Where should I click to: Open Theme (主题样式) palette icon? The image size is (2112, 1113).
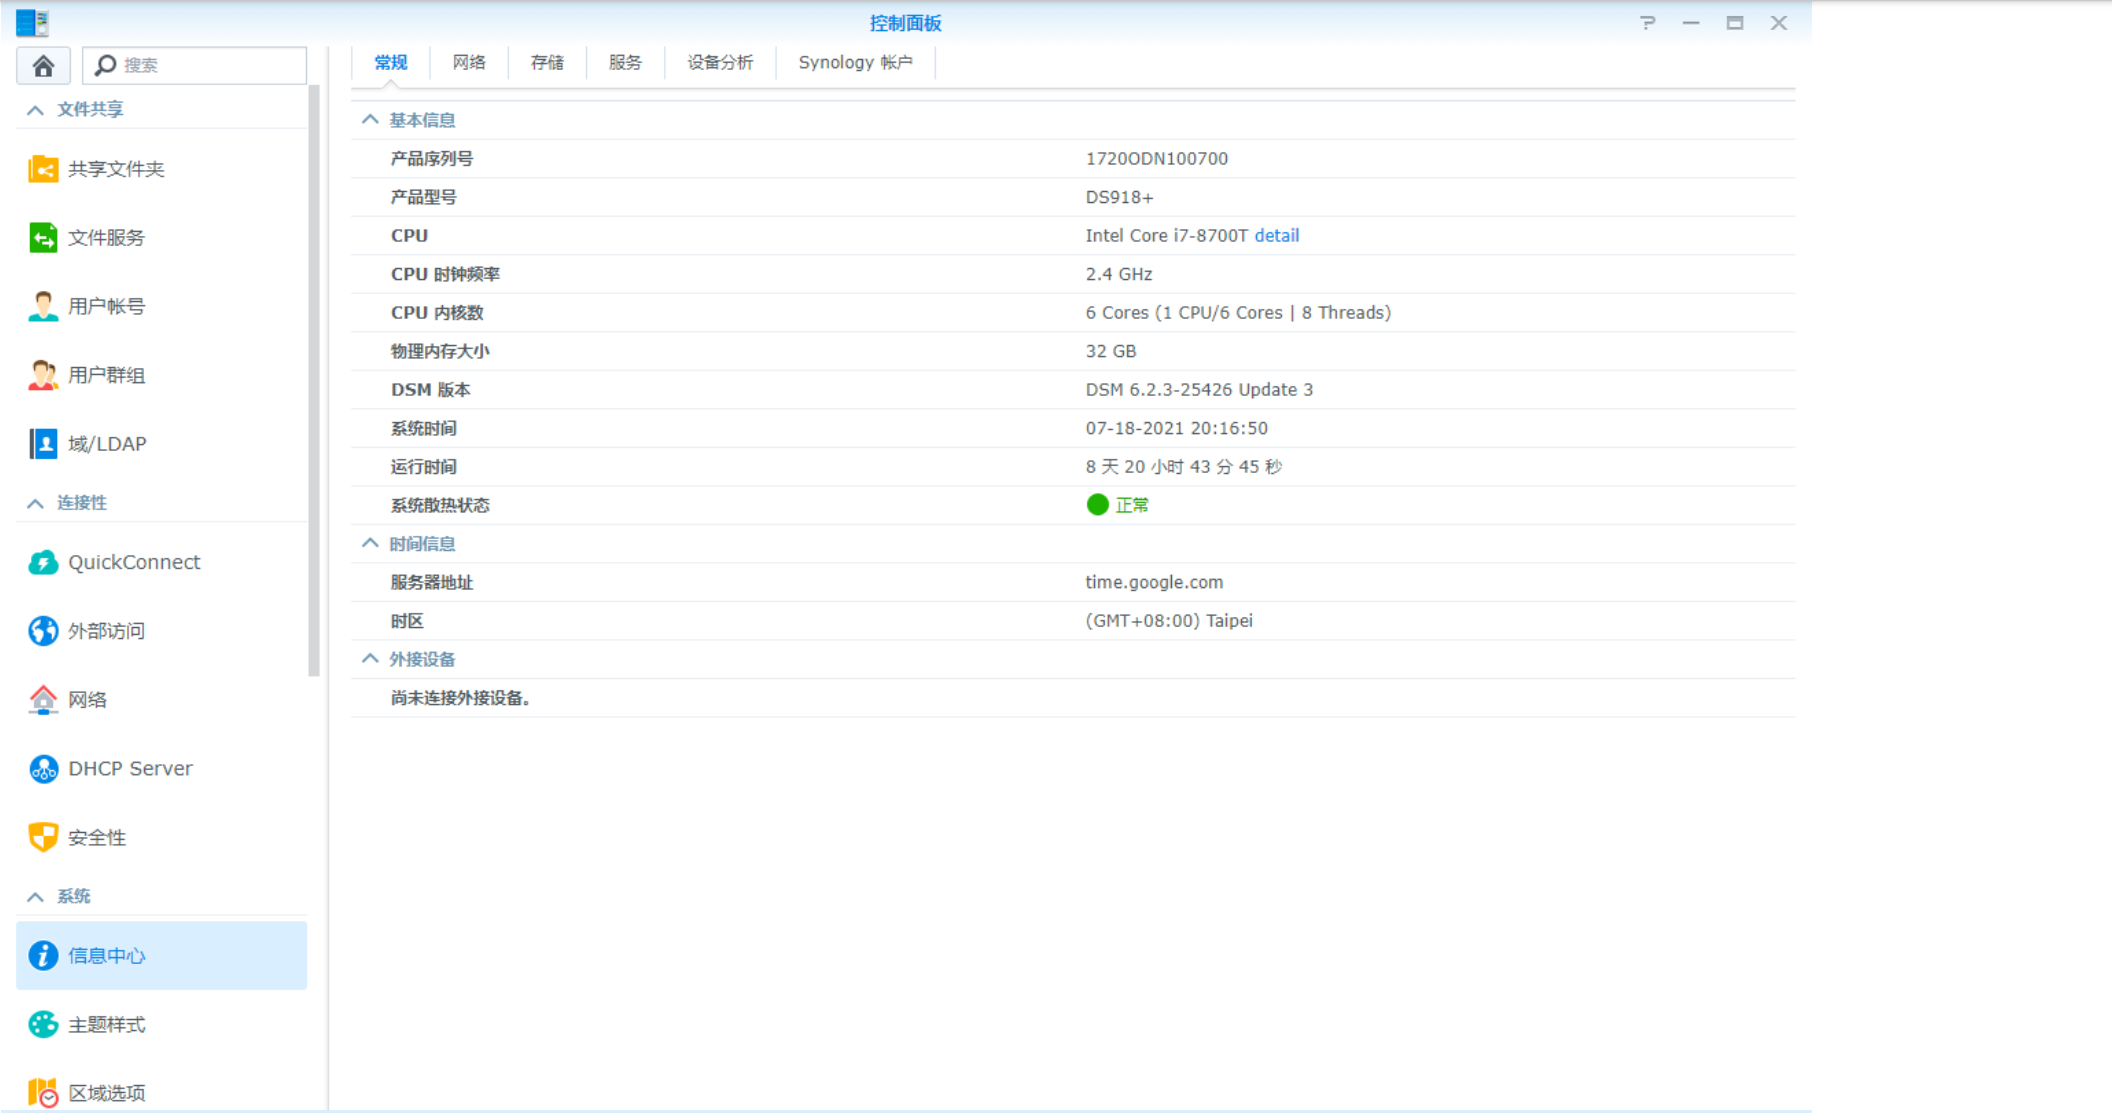click(x=43, y=1024)
